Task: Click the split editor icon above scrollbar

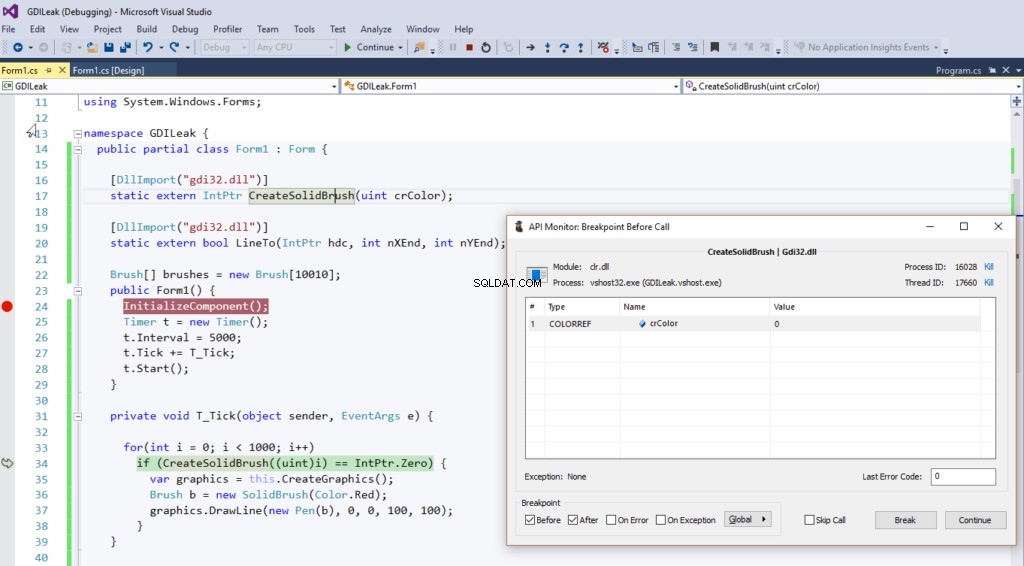Action: click(x=1017, y=101)
